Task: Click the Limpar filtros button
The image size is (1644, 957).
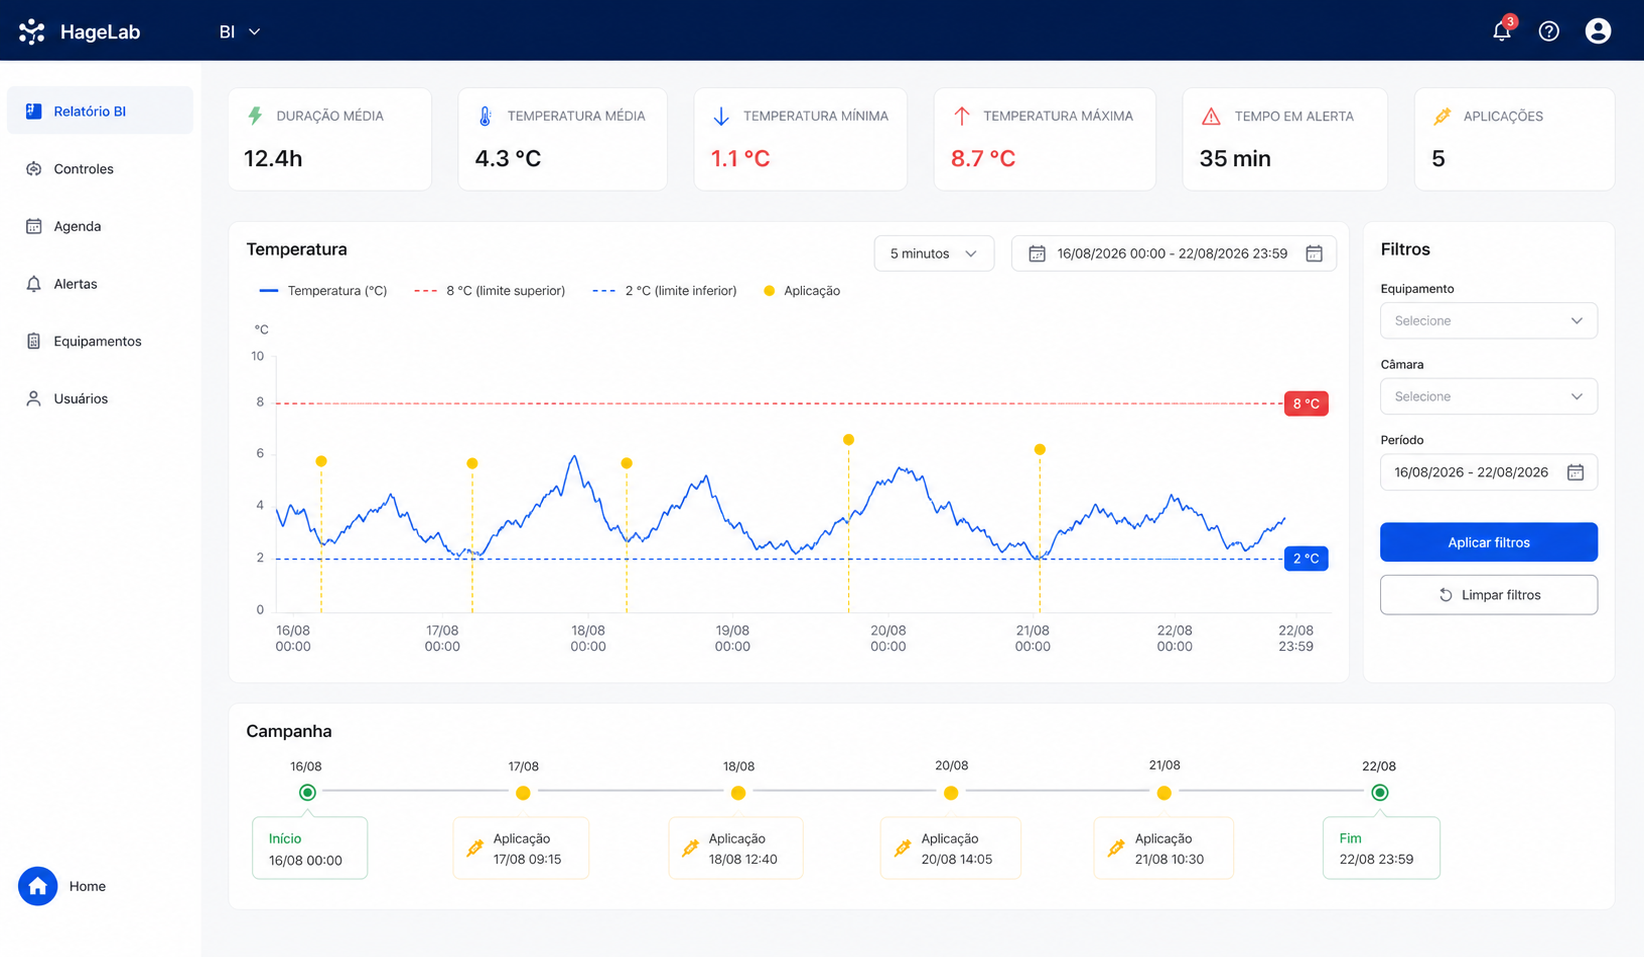Action: [x=1488, y=595]
